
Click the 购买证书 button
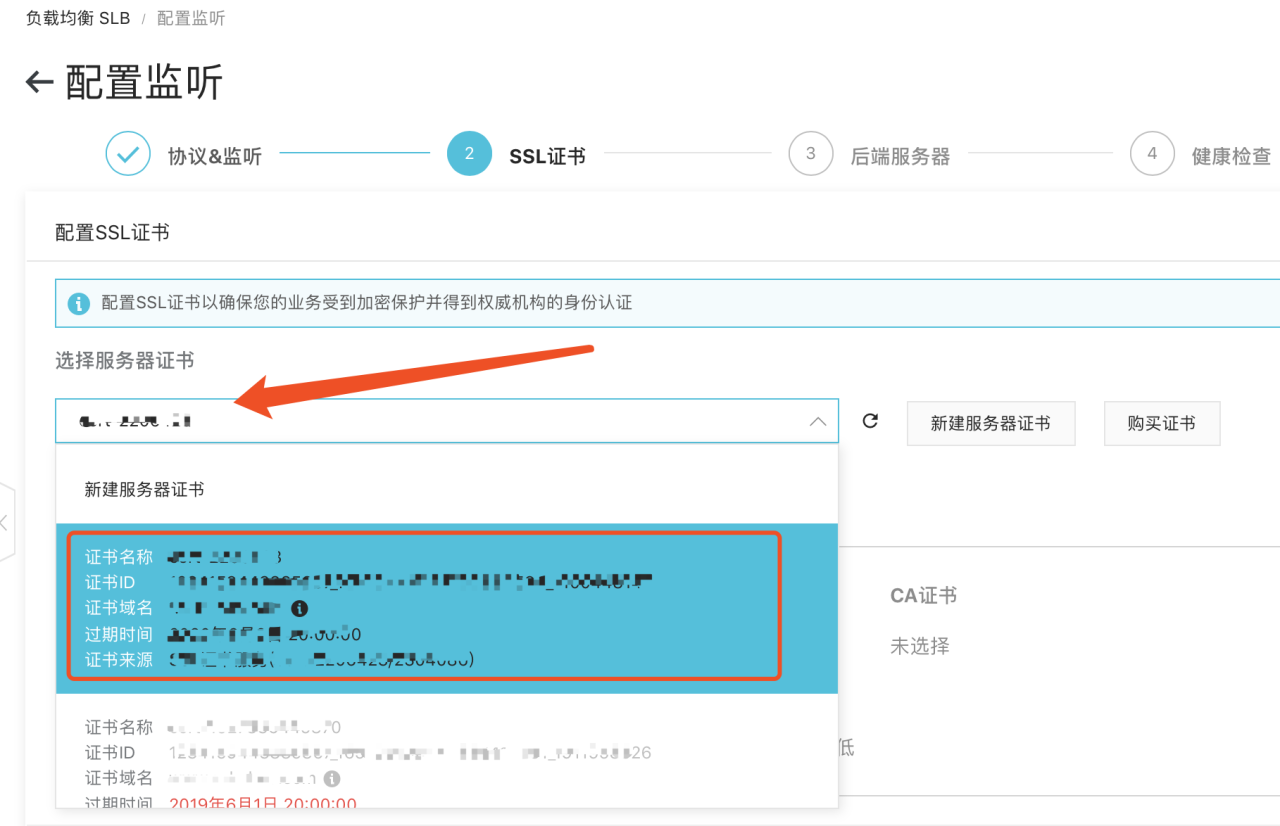coord(1161,424)
